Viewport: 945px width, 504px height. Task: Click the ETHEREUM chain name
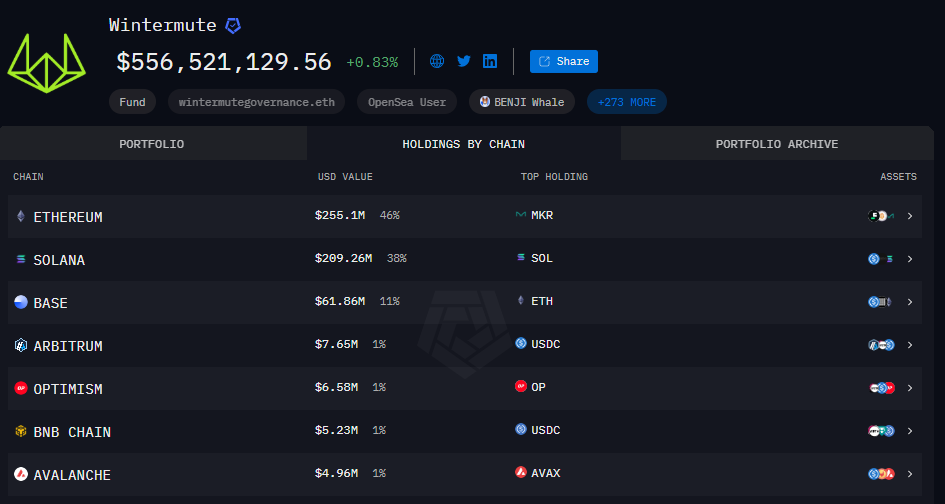point(68,217)
